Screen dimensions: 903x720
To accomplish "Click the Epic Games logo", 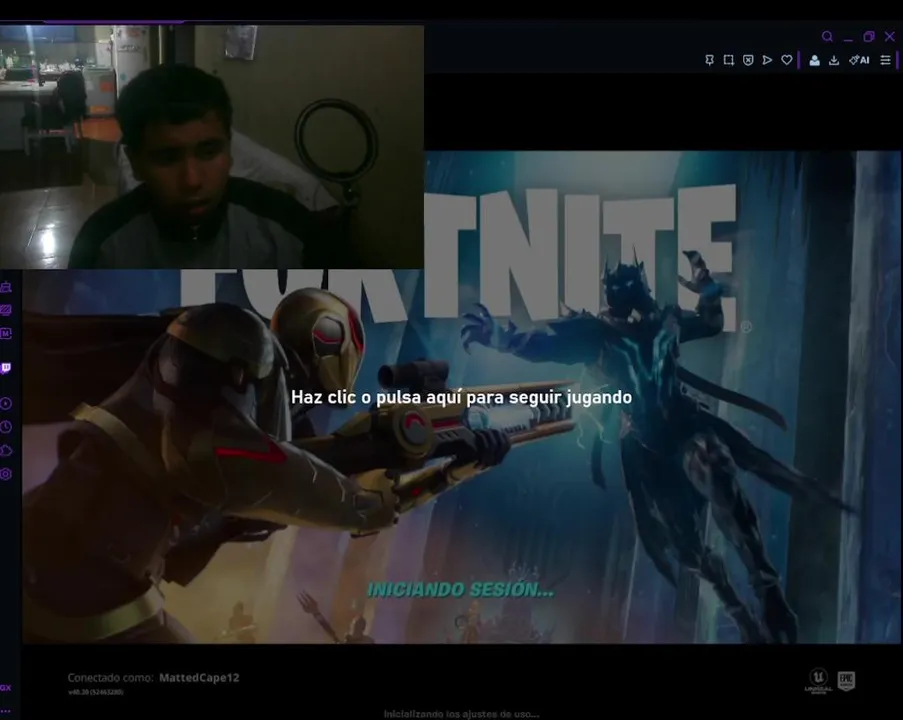I will [846, 681].
